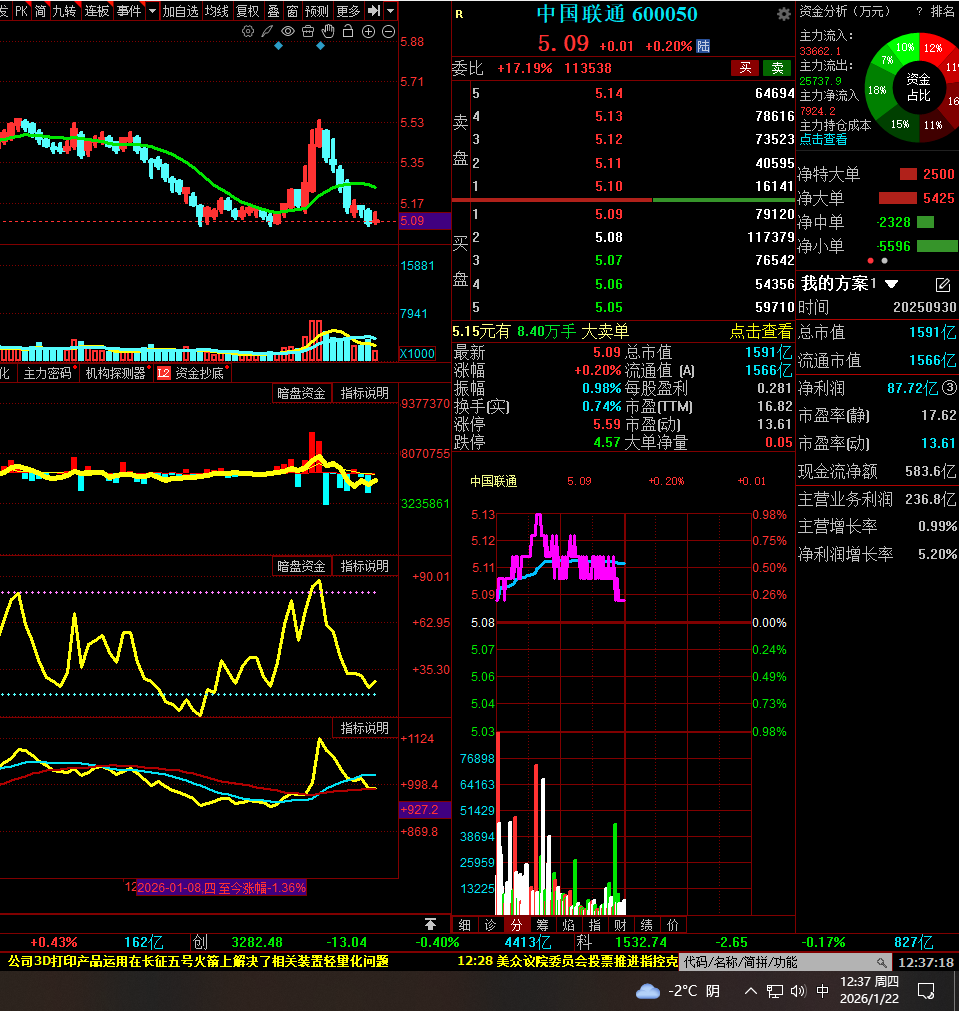Viewport: 959px width, 1011px height.
Task: Click the 窗 window layout button
Action: pos(292,11)
